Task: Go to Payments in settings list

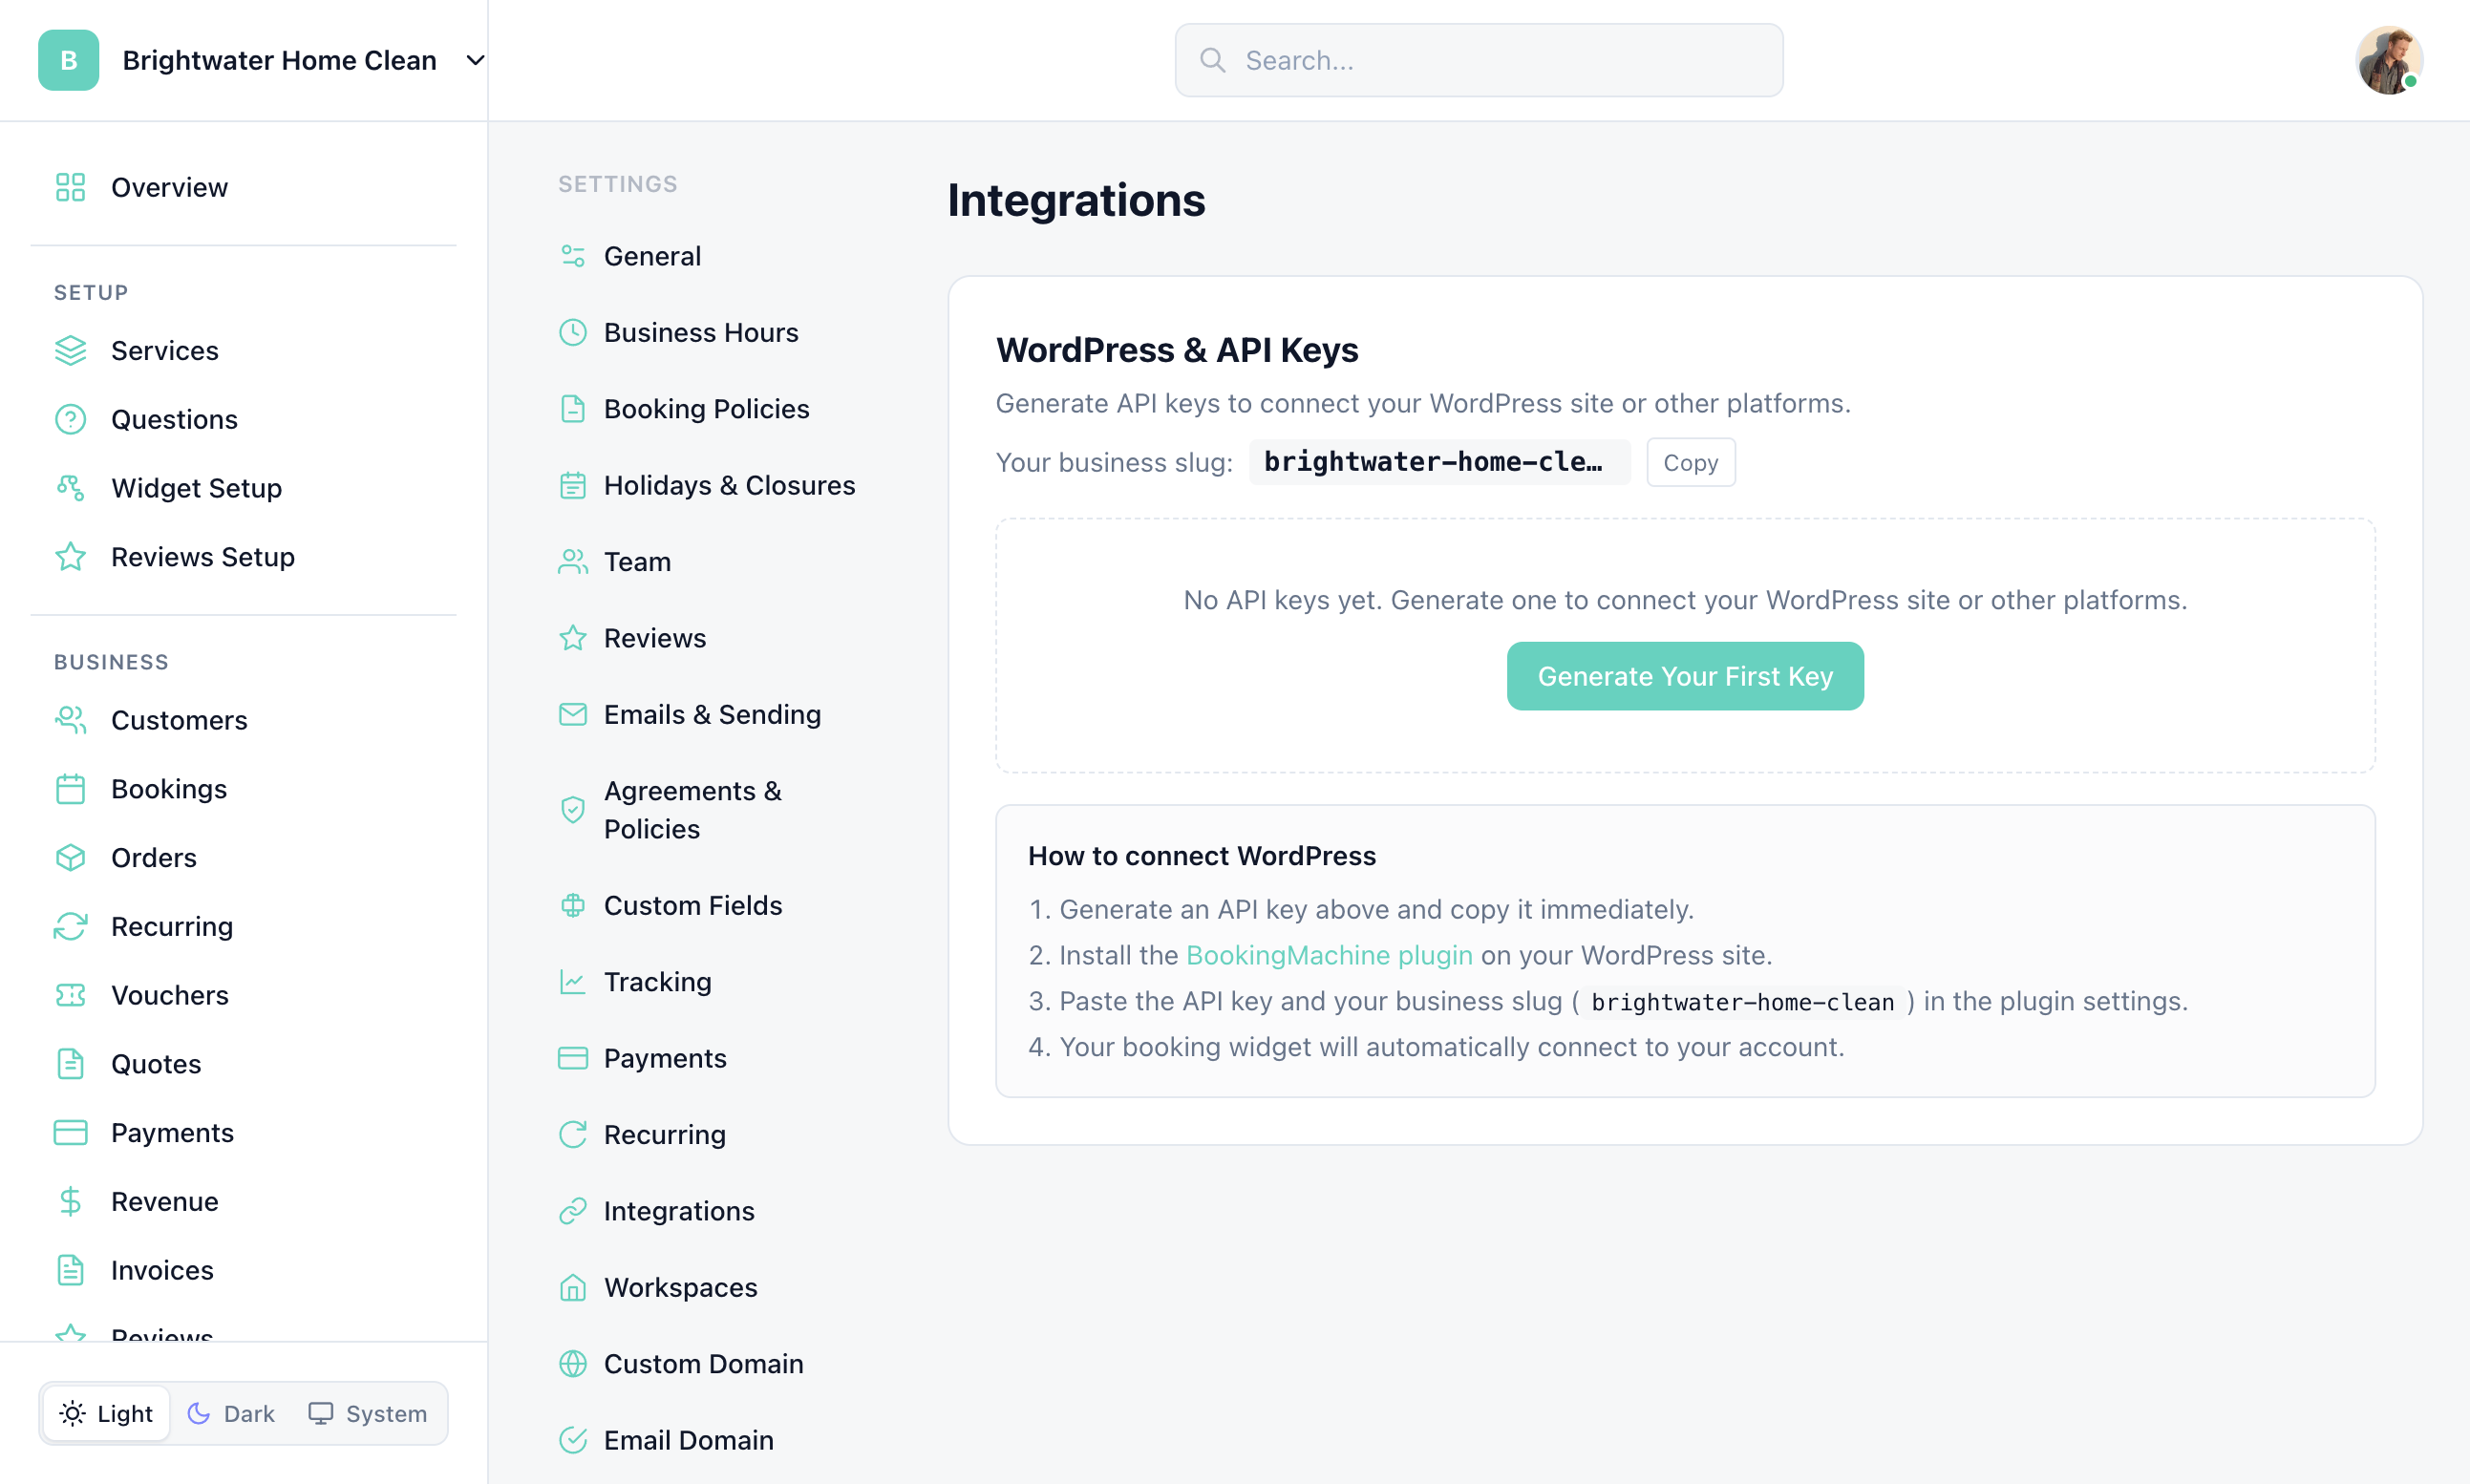Action: click(x=665, y=1058)
